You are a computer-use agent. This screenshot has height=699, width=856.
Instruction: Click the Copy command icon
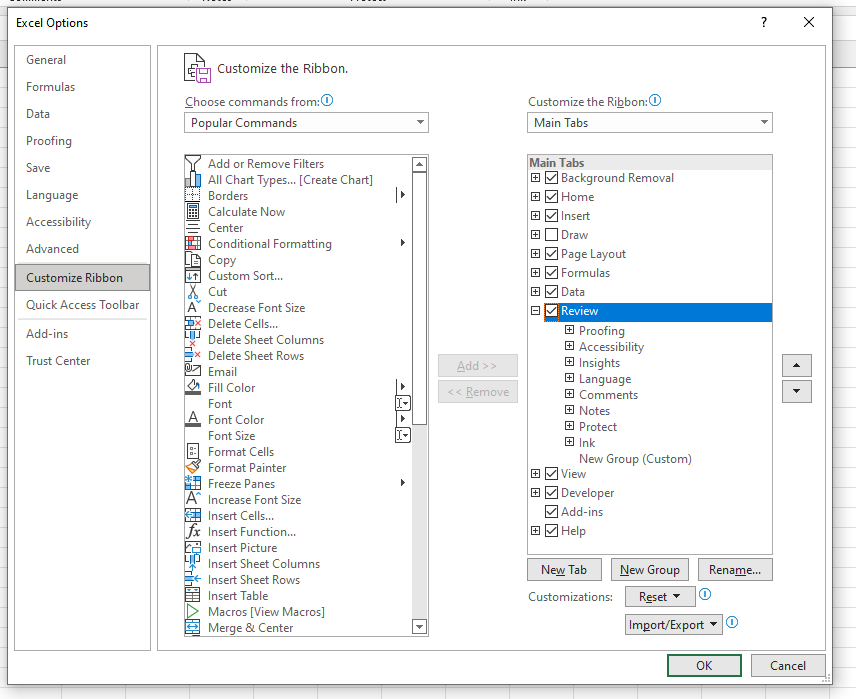tap(193, 259)
